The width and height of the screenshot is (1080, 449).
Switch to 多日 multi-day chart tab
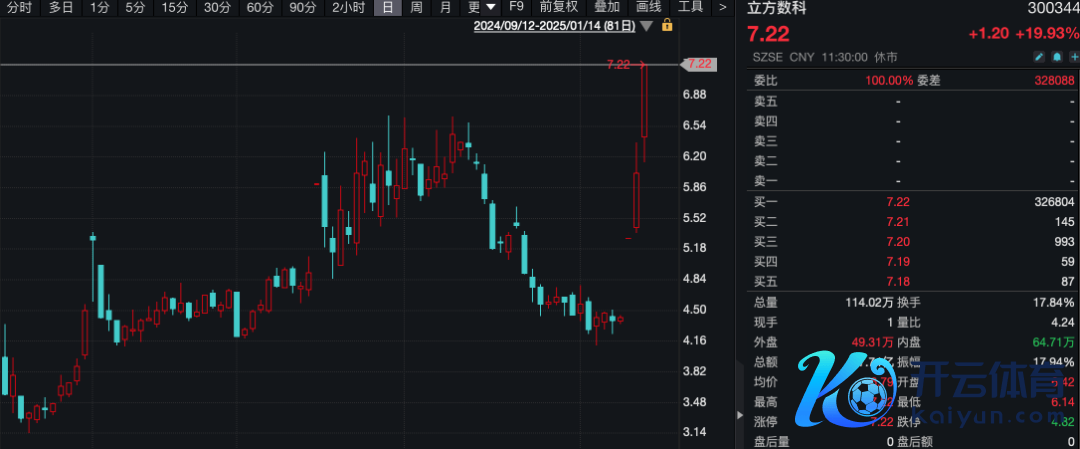click(61, 8)
